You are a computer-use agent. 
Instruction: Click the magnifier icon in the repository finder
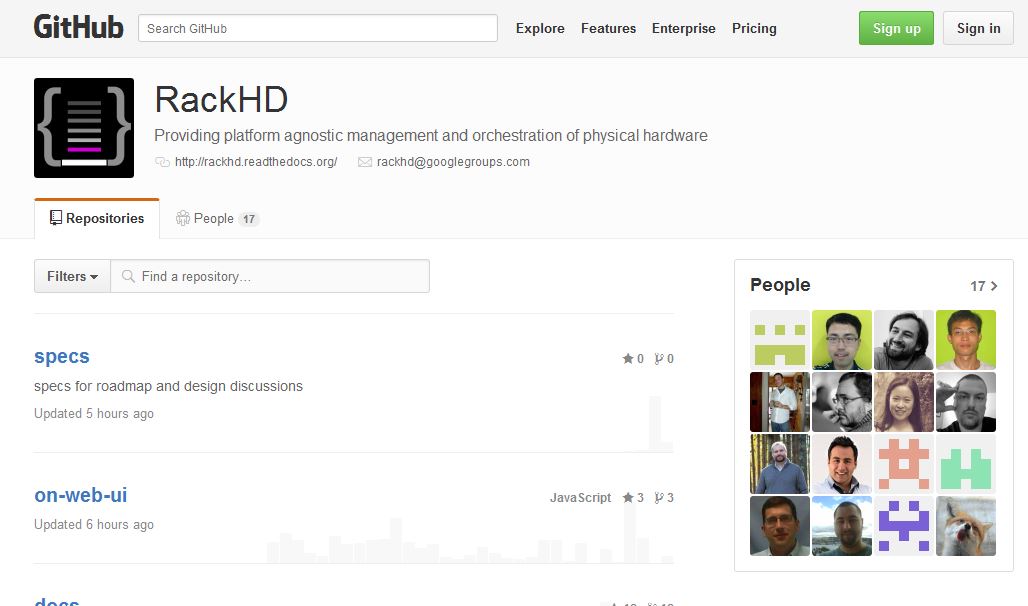click(128, 276)
